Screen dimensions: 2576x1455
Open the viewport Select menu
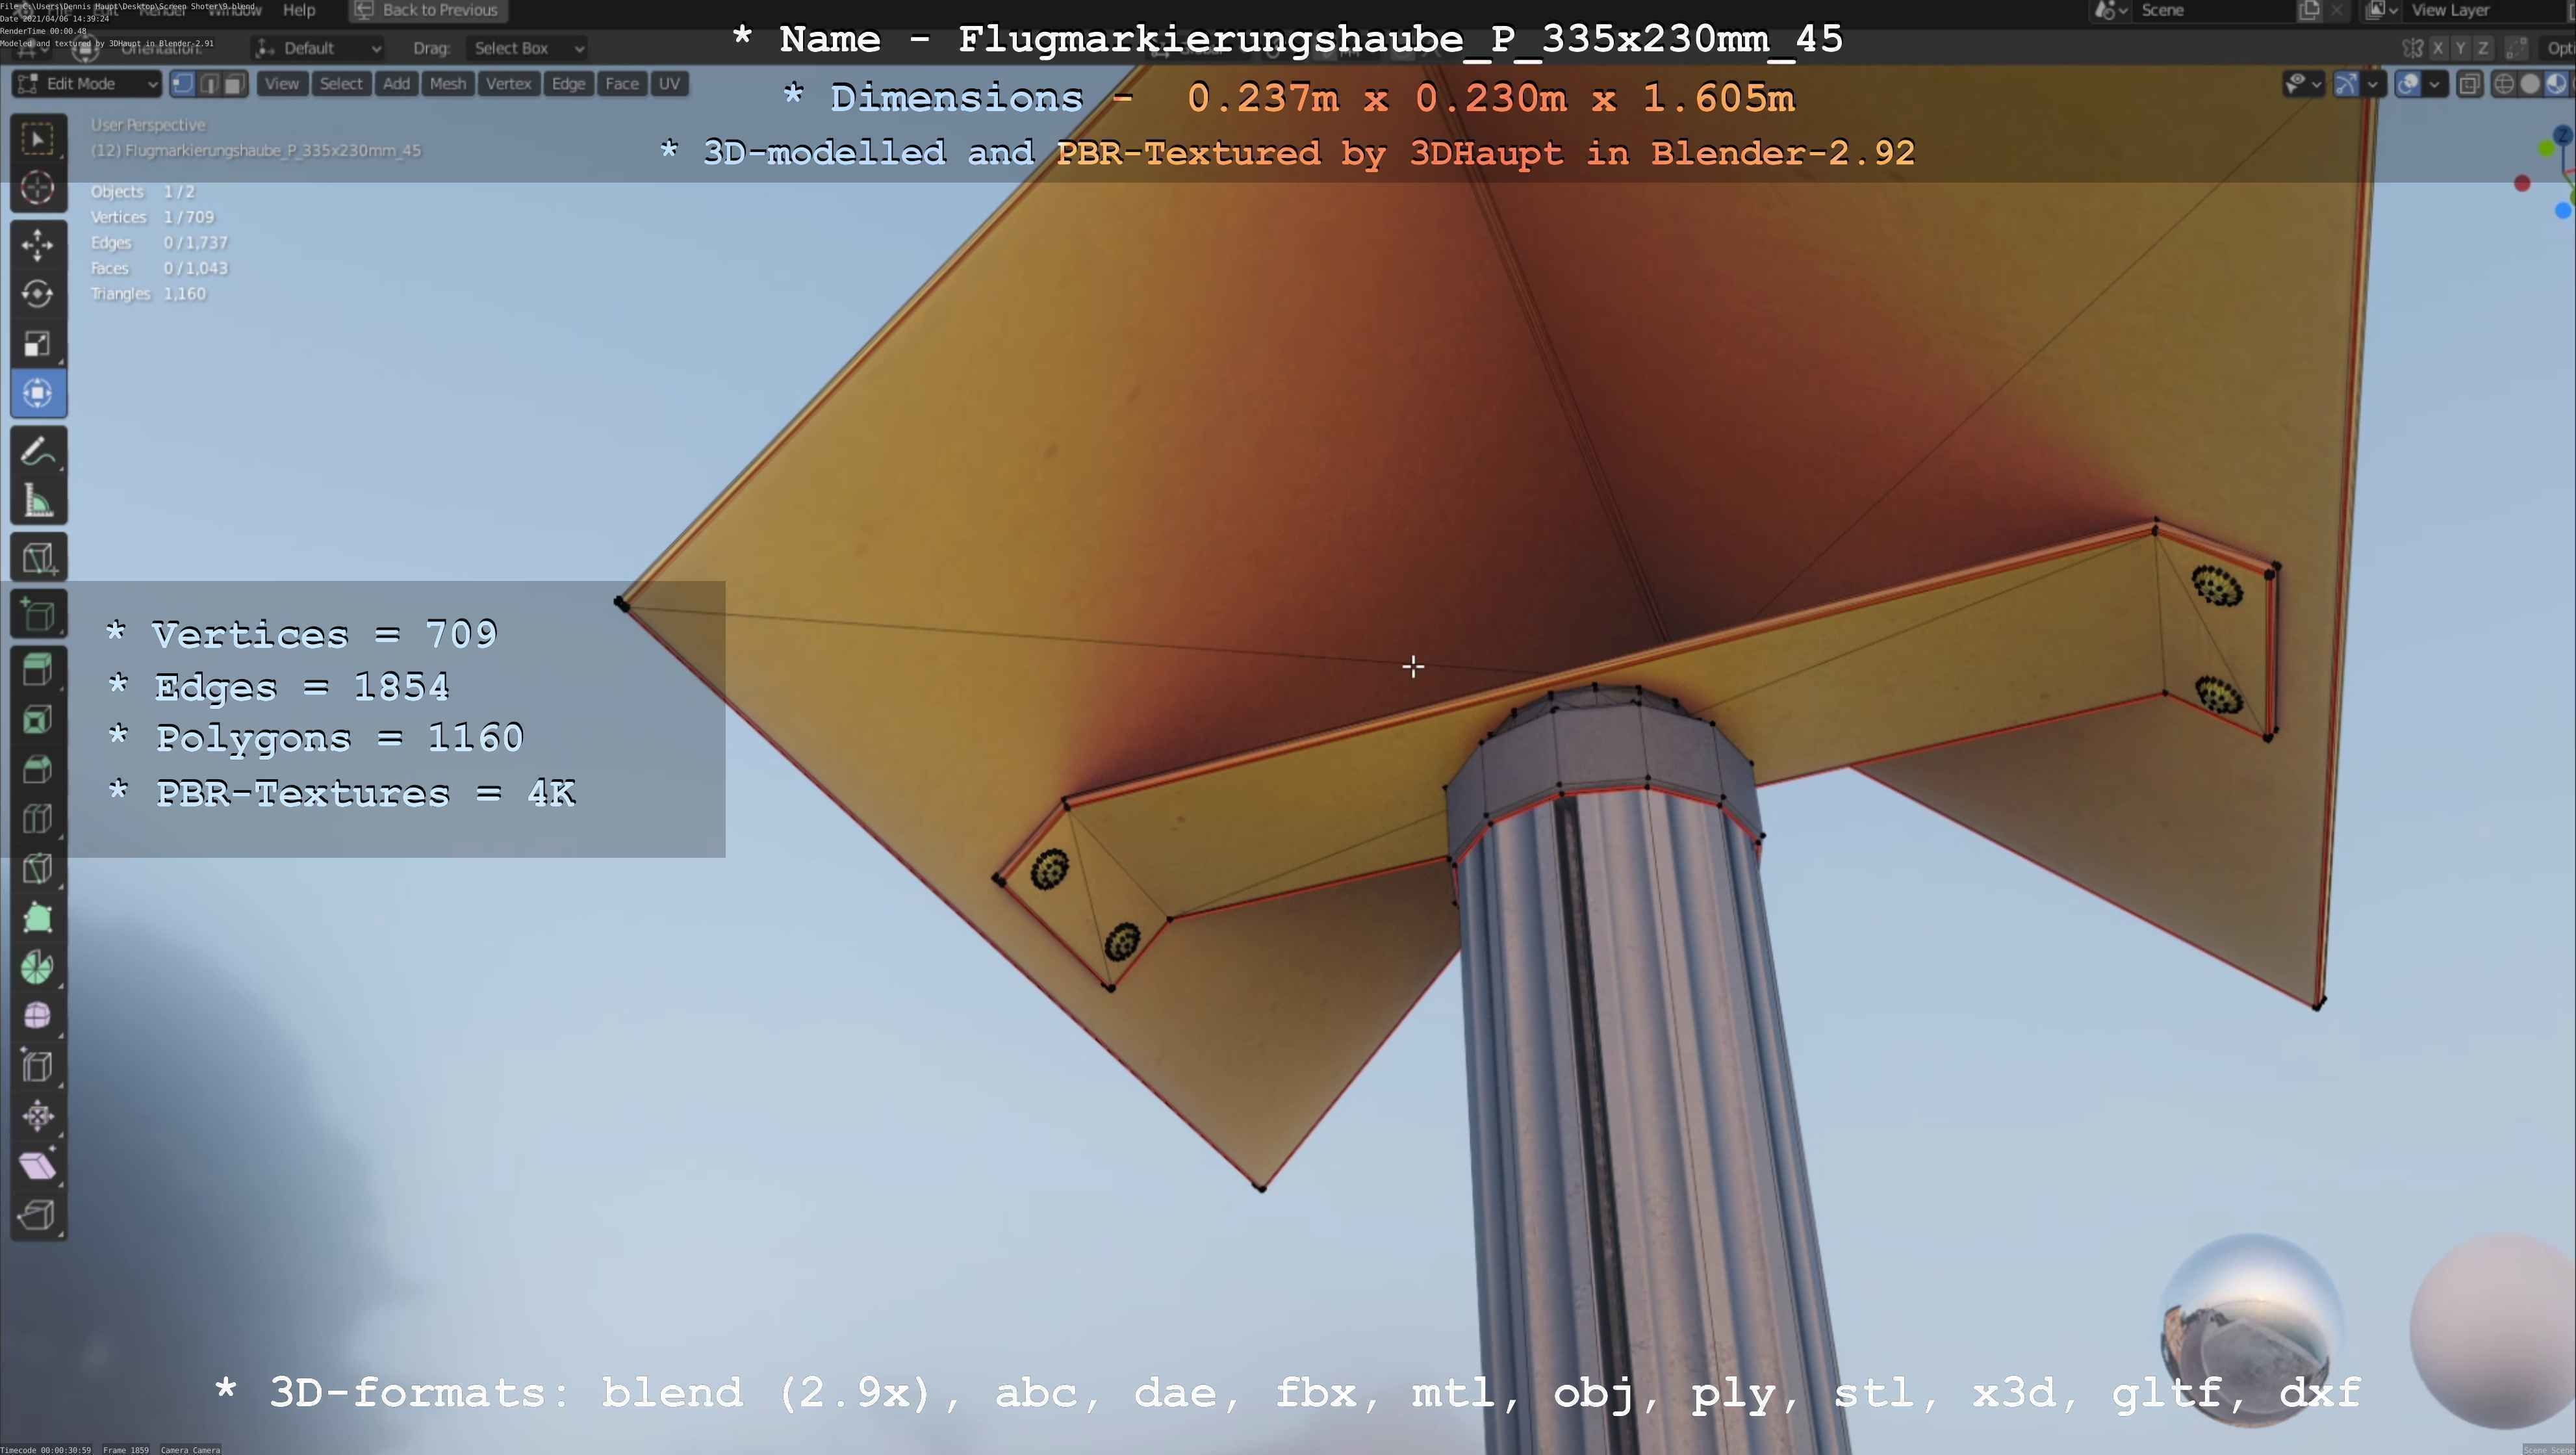click(x=341, y=84)
